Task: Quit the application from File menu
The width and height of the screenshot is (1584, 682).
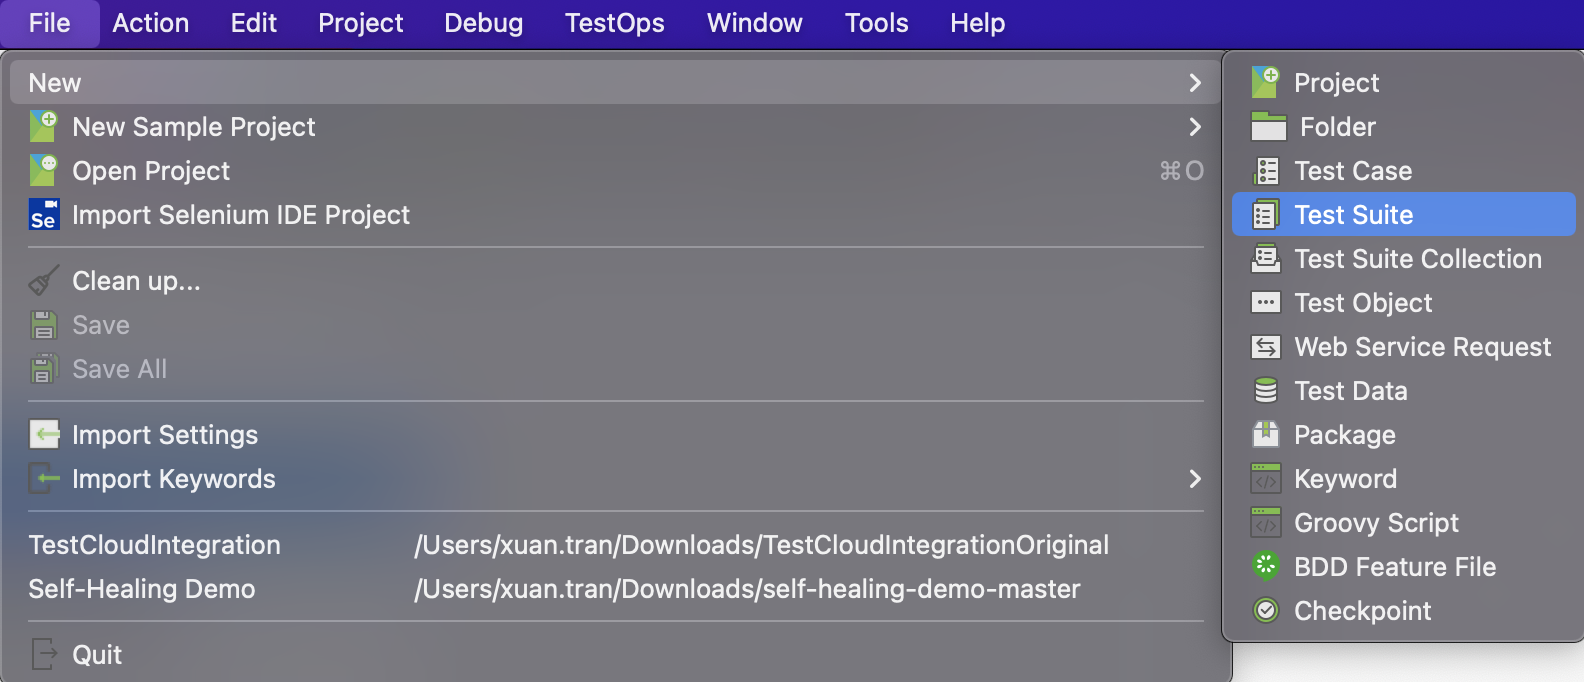Action: click(97, 655)
